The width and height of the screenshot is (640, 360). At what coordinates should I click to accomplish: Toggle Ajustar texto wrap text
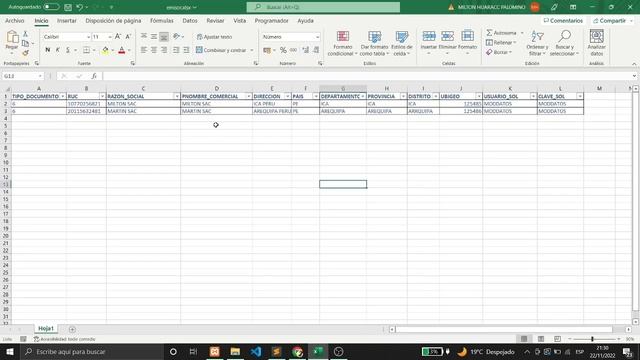pos(214,37)
